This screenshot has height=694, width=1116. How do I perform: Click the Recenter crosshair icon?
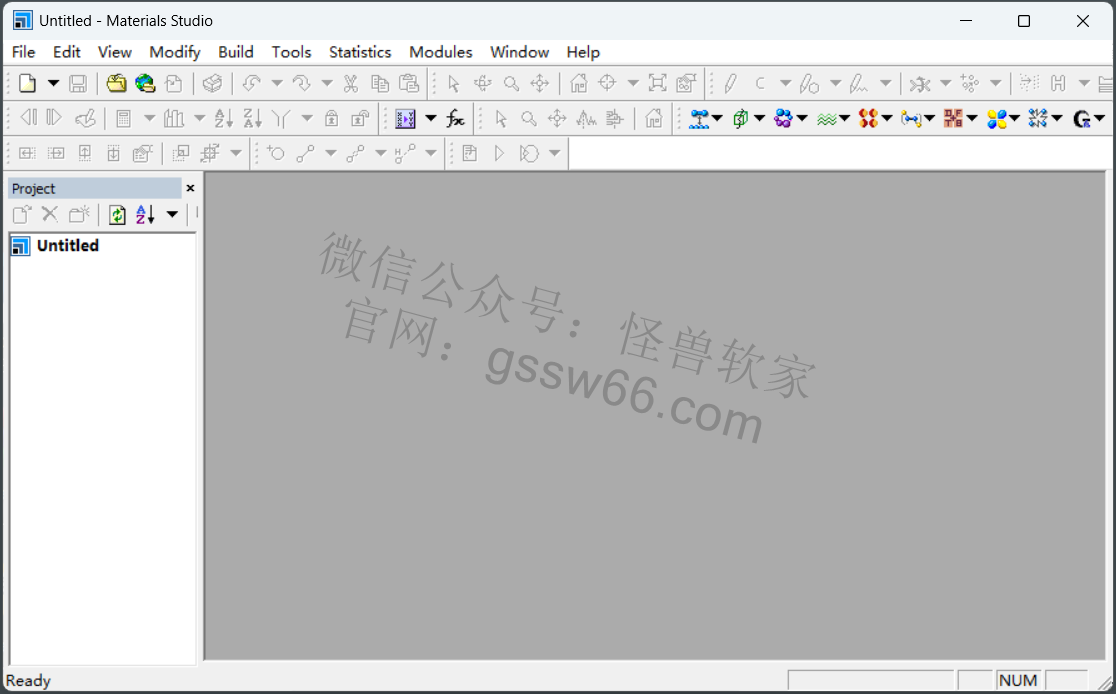607,83
